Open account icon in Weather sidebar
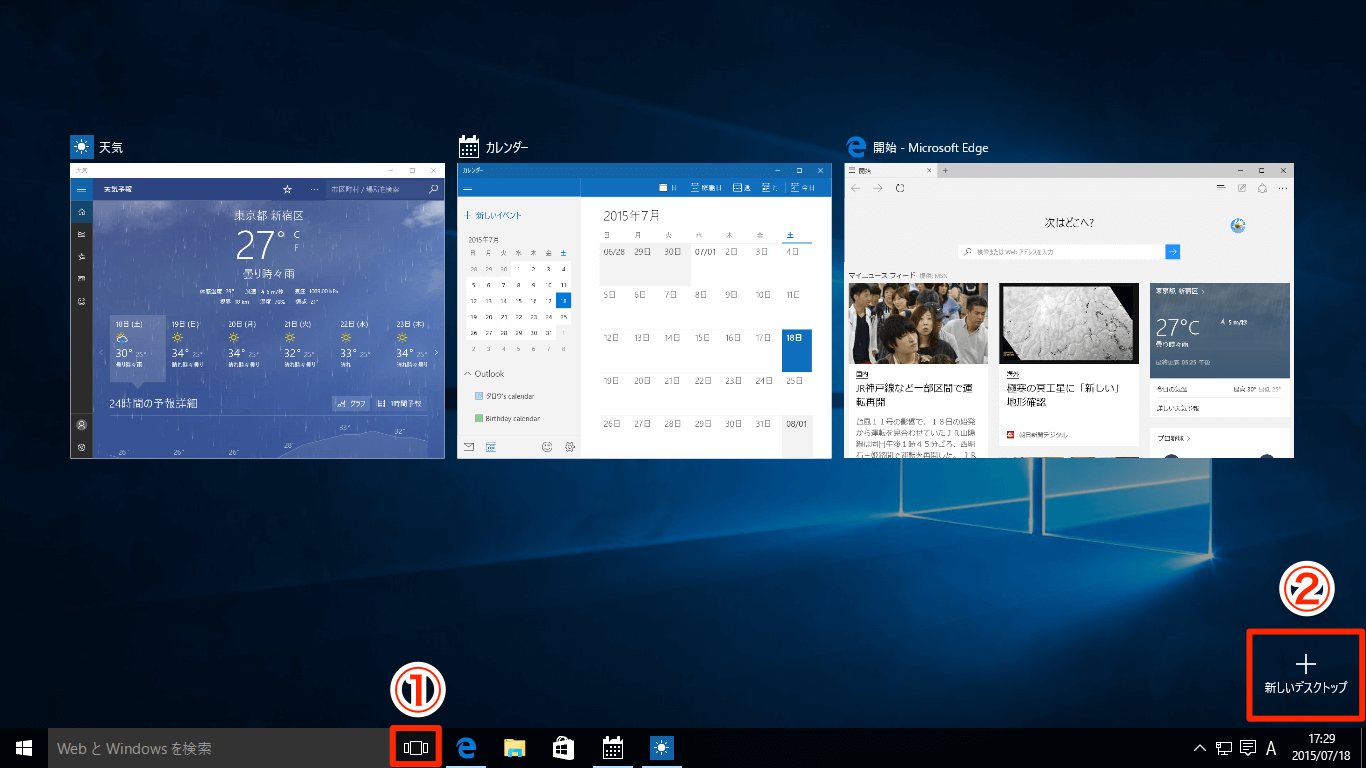 tap(82, 425)
